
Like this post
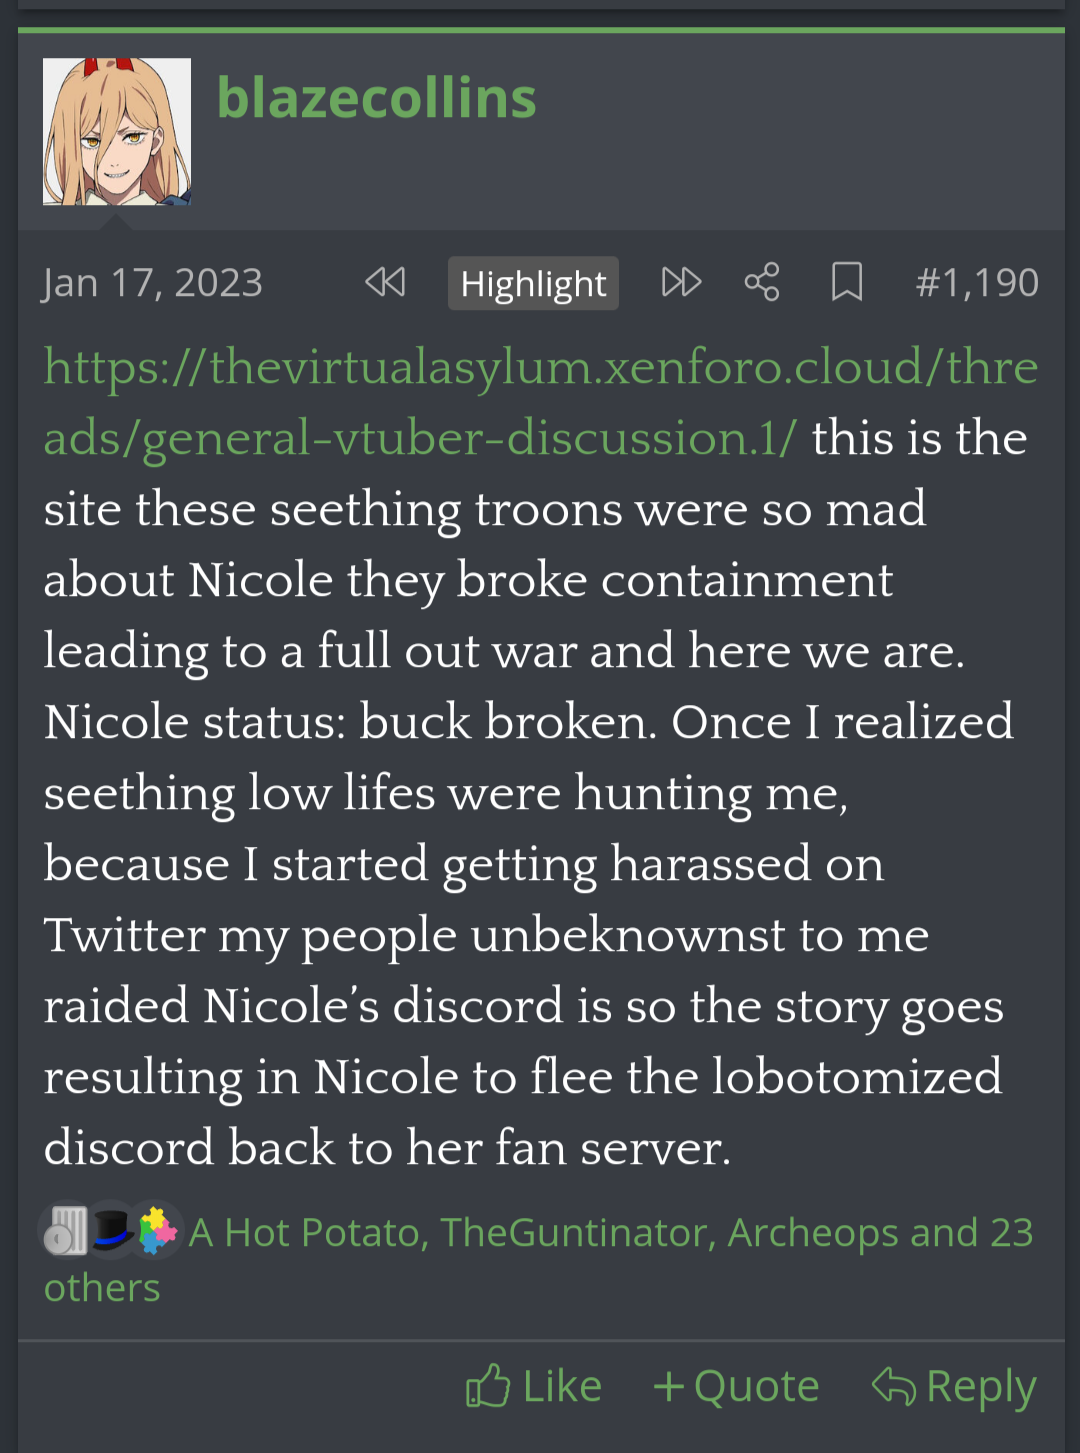[x=534, y=1387]
